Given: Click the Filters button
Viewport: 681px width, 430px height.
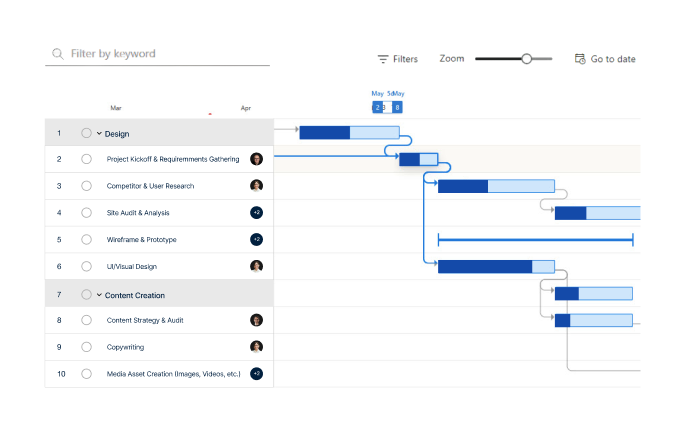Looking at the screenshot, I should (398, 59).
